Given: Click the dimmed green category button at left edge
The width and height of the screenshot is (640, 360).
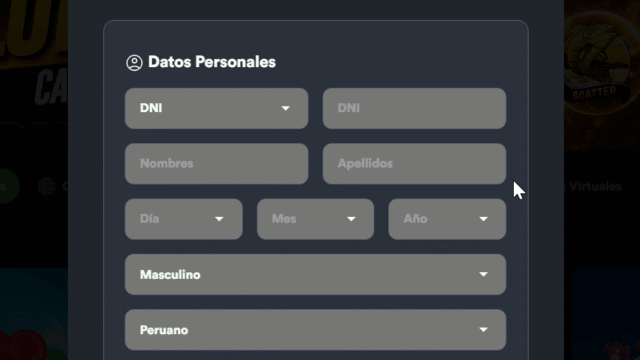Looking at the screenshot, I should pos(8,186).
